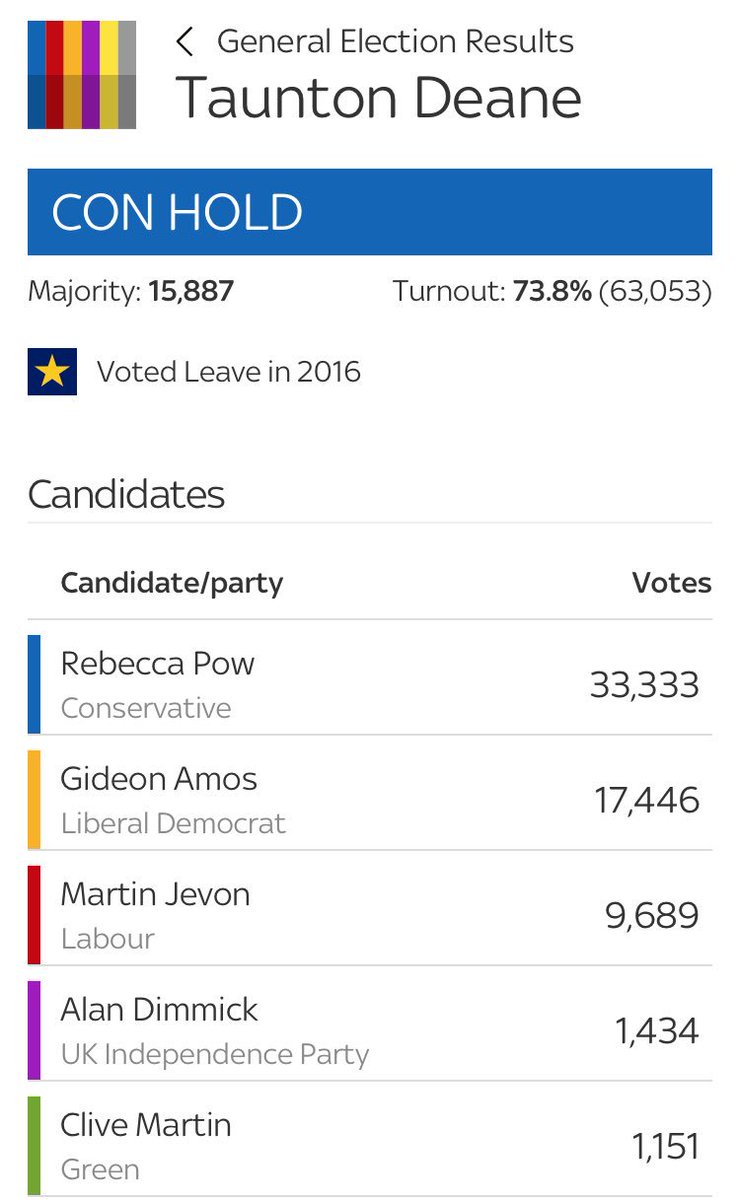Select Martin Jevon's Labour row
Viewport: 739px width, 1200px height.
click(x=370, y=915)
